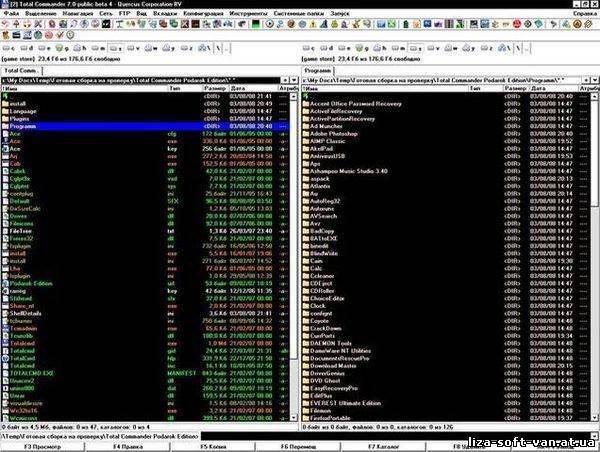The width and height of the screenshot is (600, 452).
Task: Open right panel favorites asterisk button
Action: pos(586,80)
